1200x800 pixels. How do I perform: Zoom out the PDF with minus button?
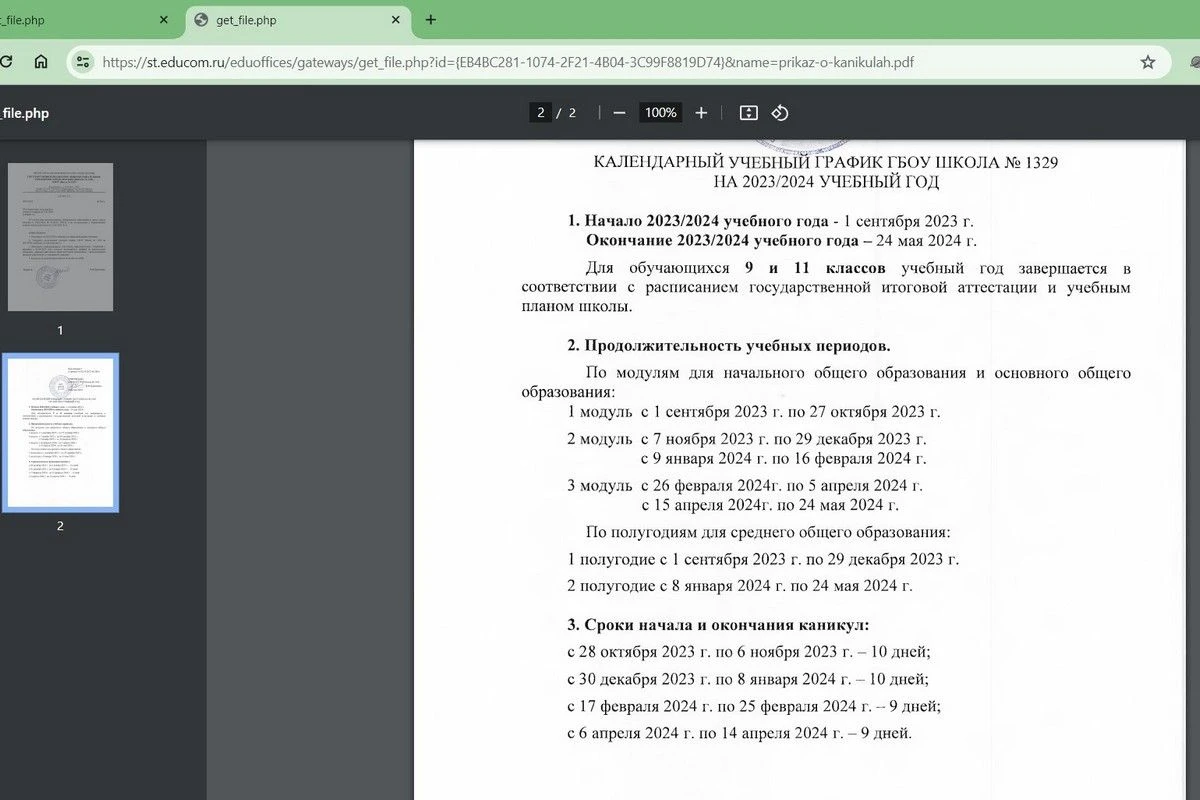619,113
